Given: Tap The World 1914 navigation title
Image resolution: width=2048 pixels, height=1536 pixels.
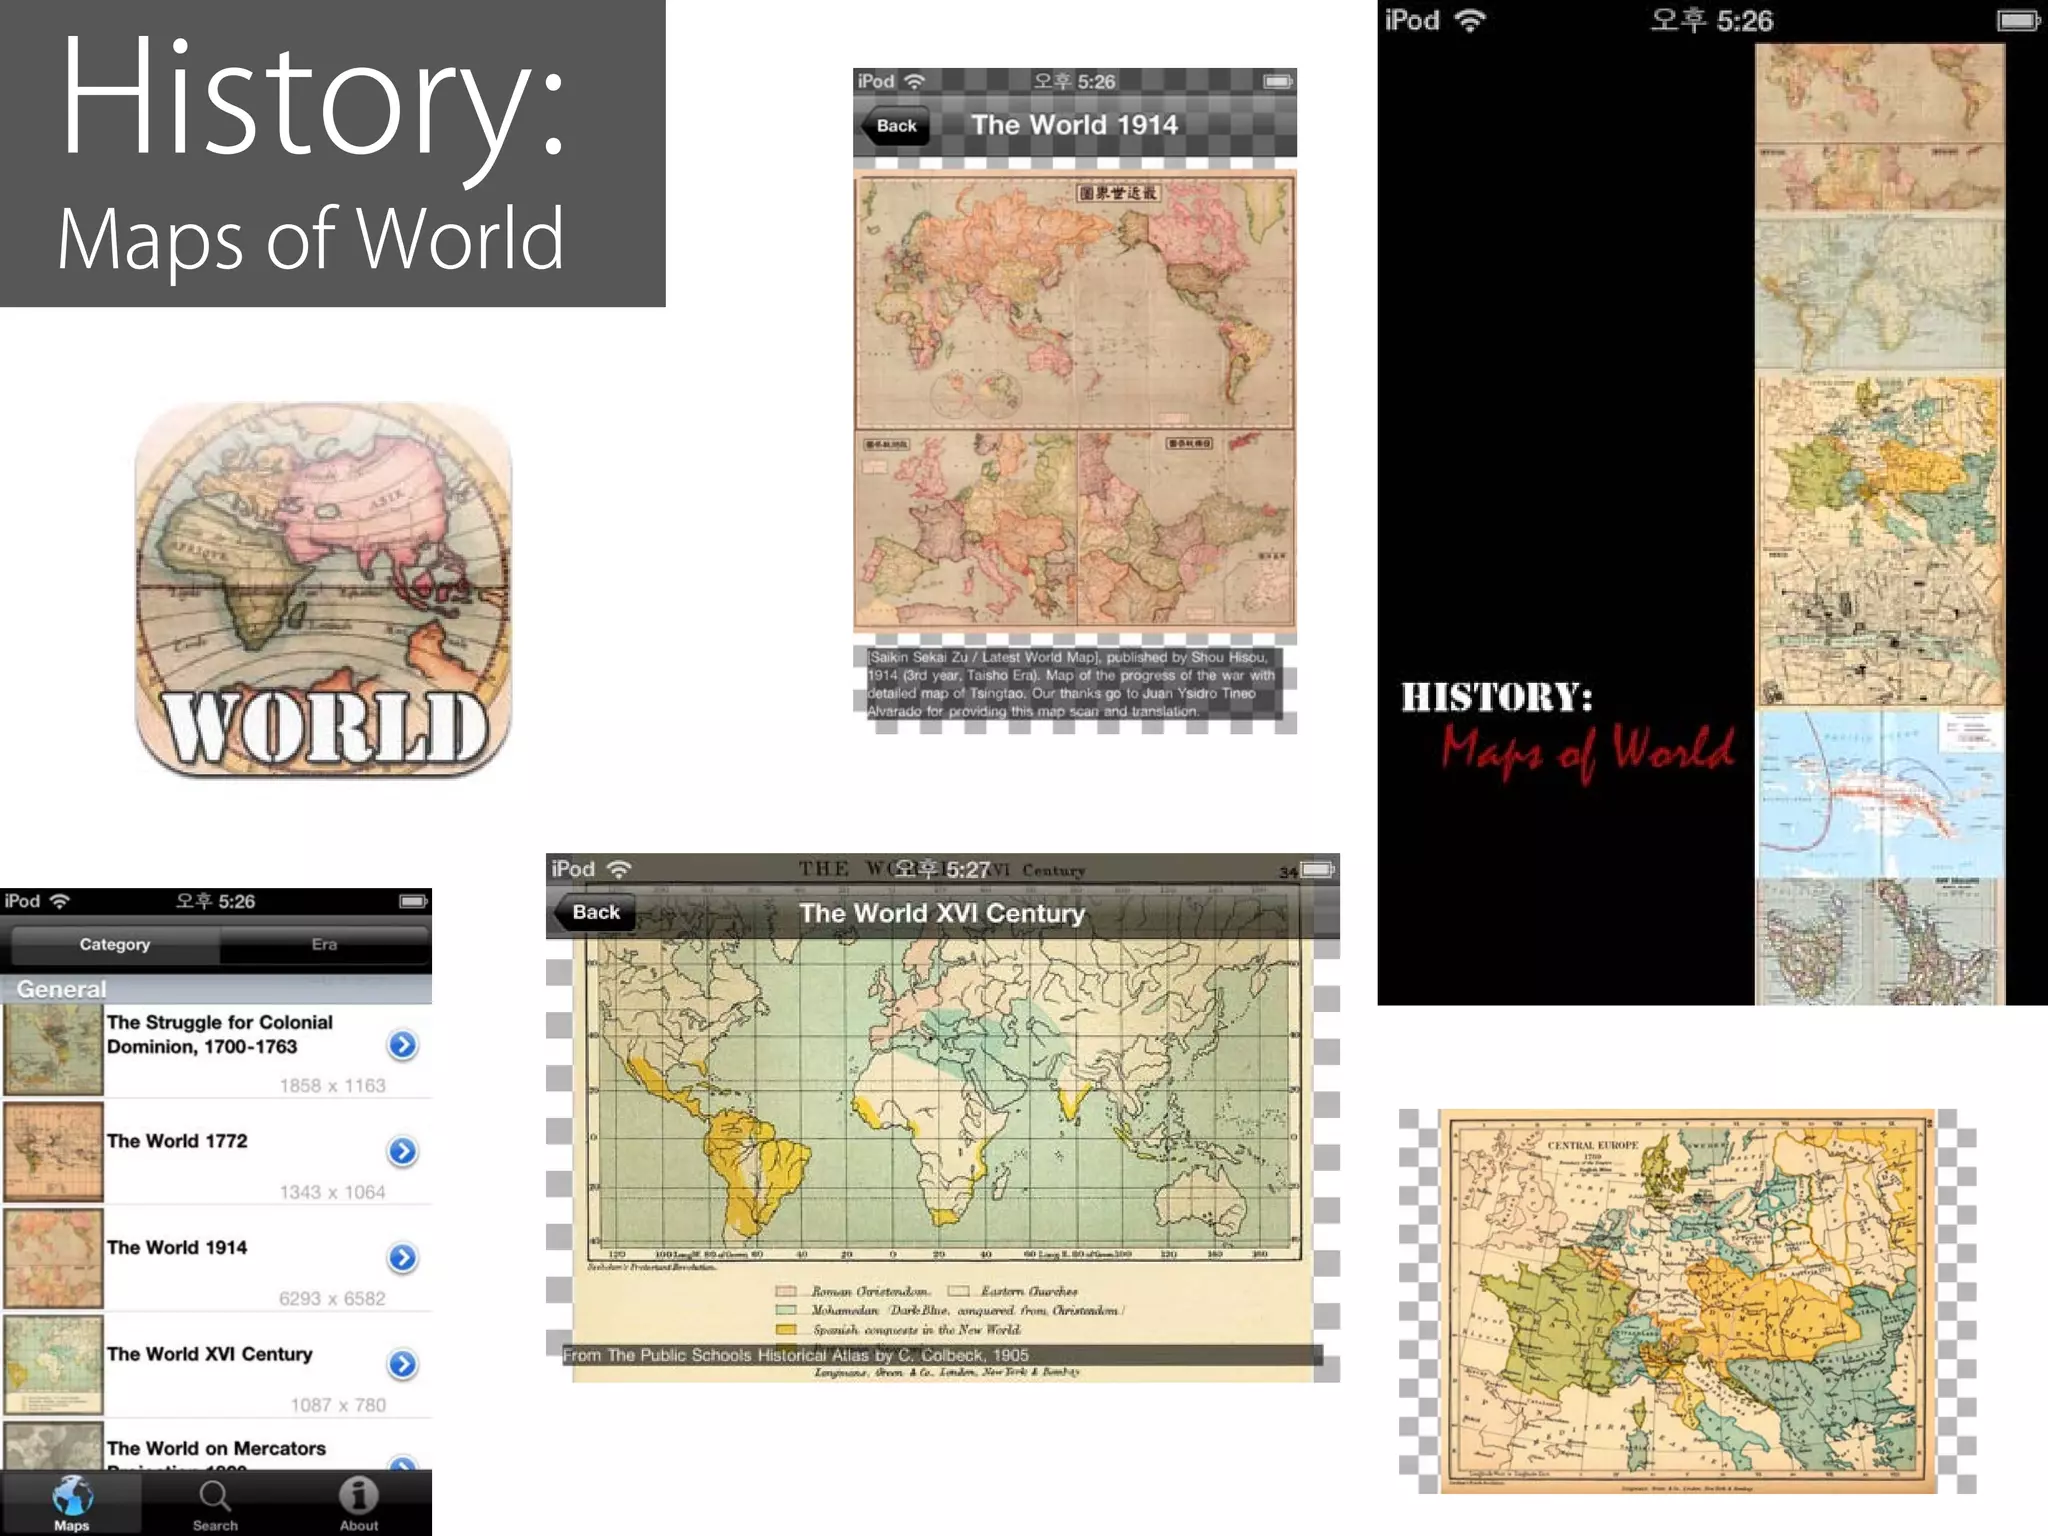Looking at the screenshot, I should pos(1074,125).
